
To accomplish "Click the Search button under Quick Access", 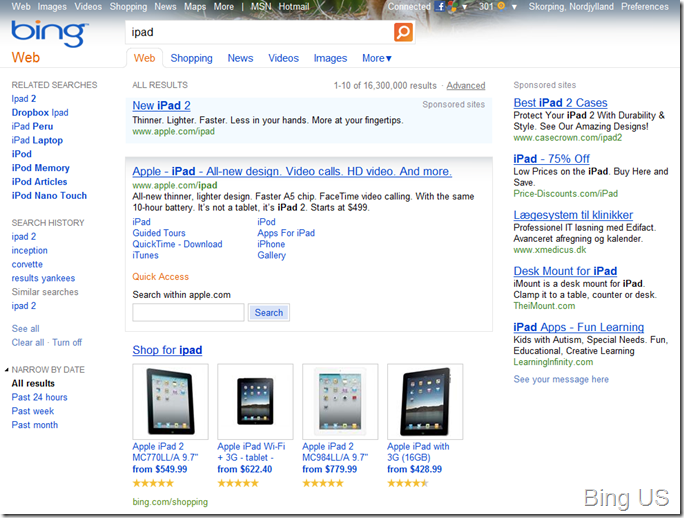I will click(x=269, y=312).
